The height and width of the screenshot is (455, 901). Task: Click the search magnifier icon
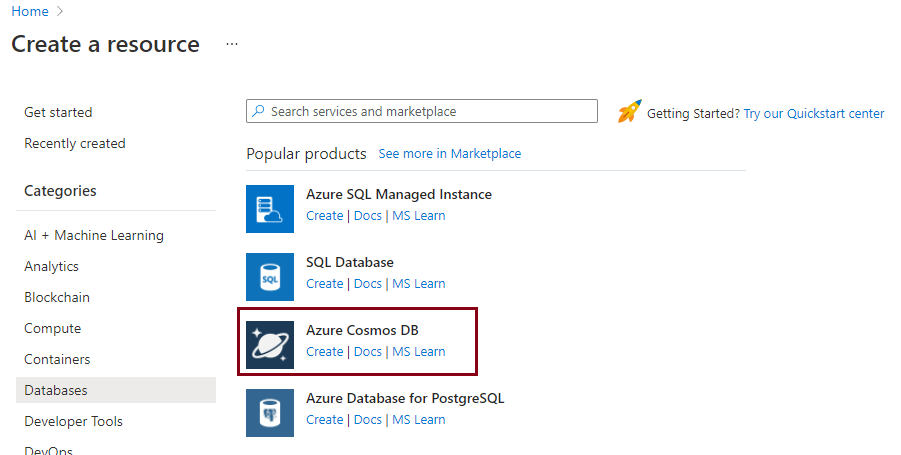point(259,111)
